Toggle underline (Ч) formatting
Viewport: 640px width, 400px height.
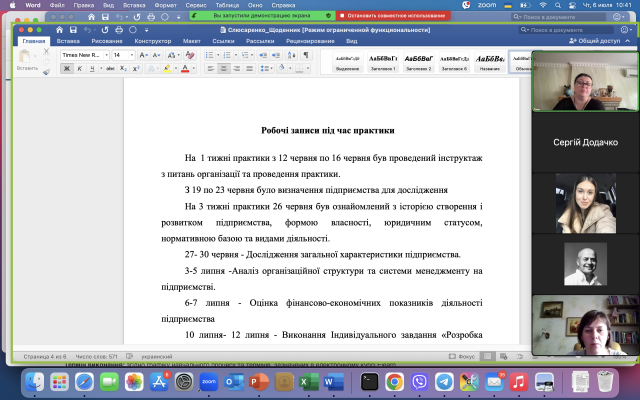click(x=92, y=69)
